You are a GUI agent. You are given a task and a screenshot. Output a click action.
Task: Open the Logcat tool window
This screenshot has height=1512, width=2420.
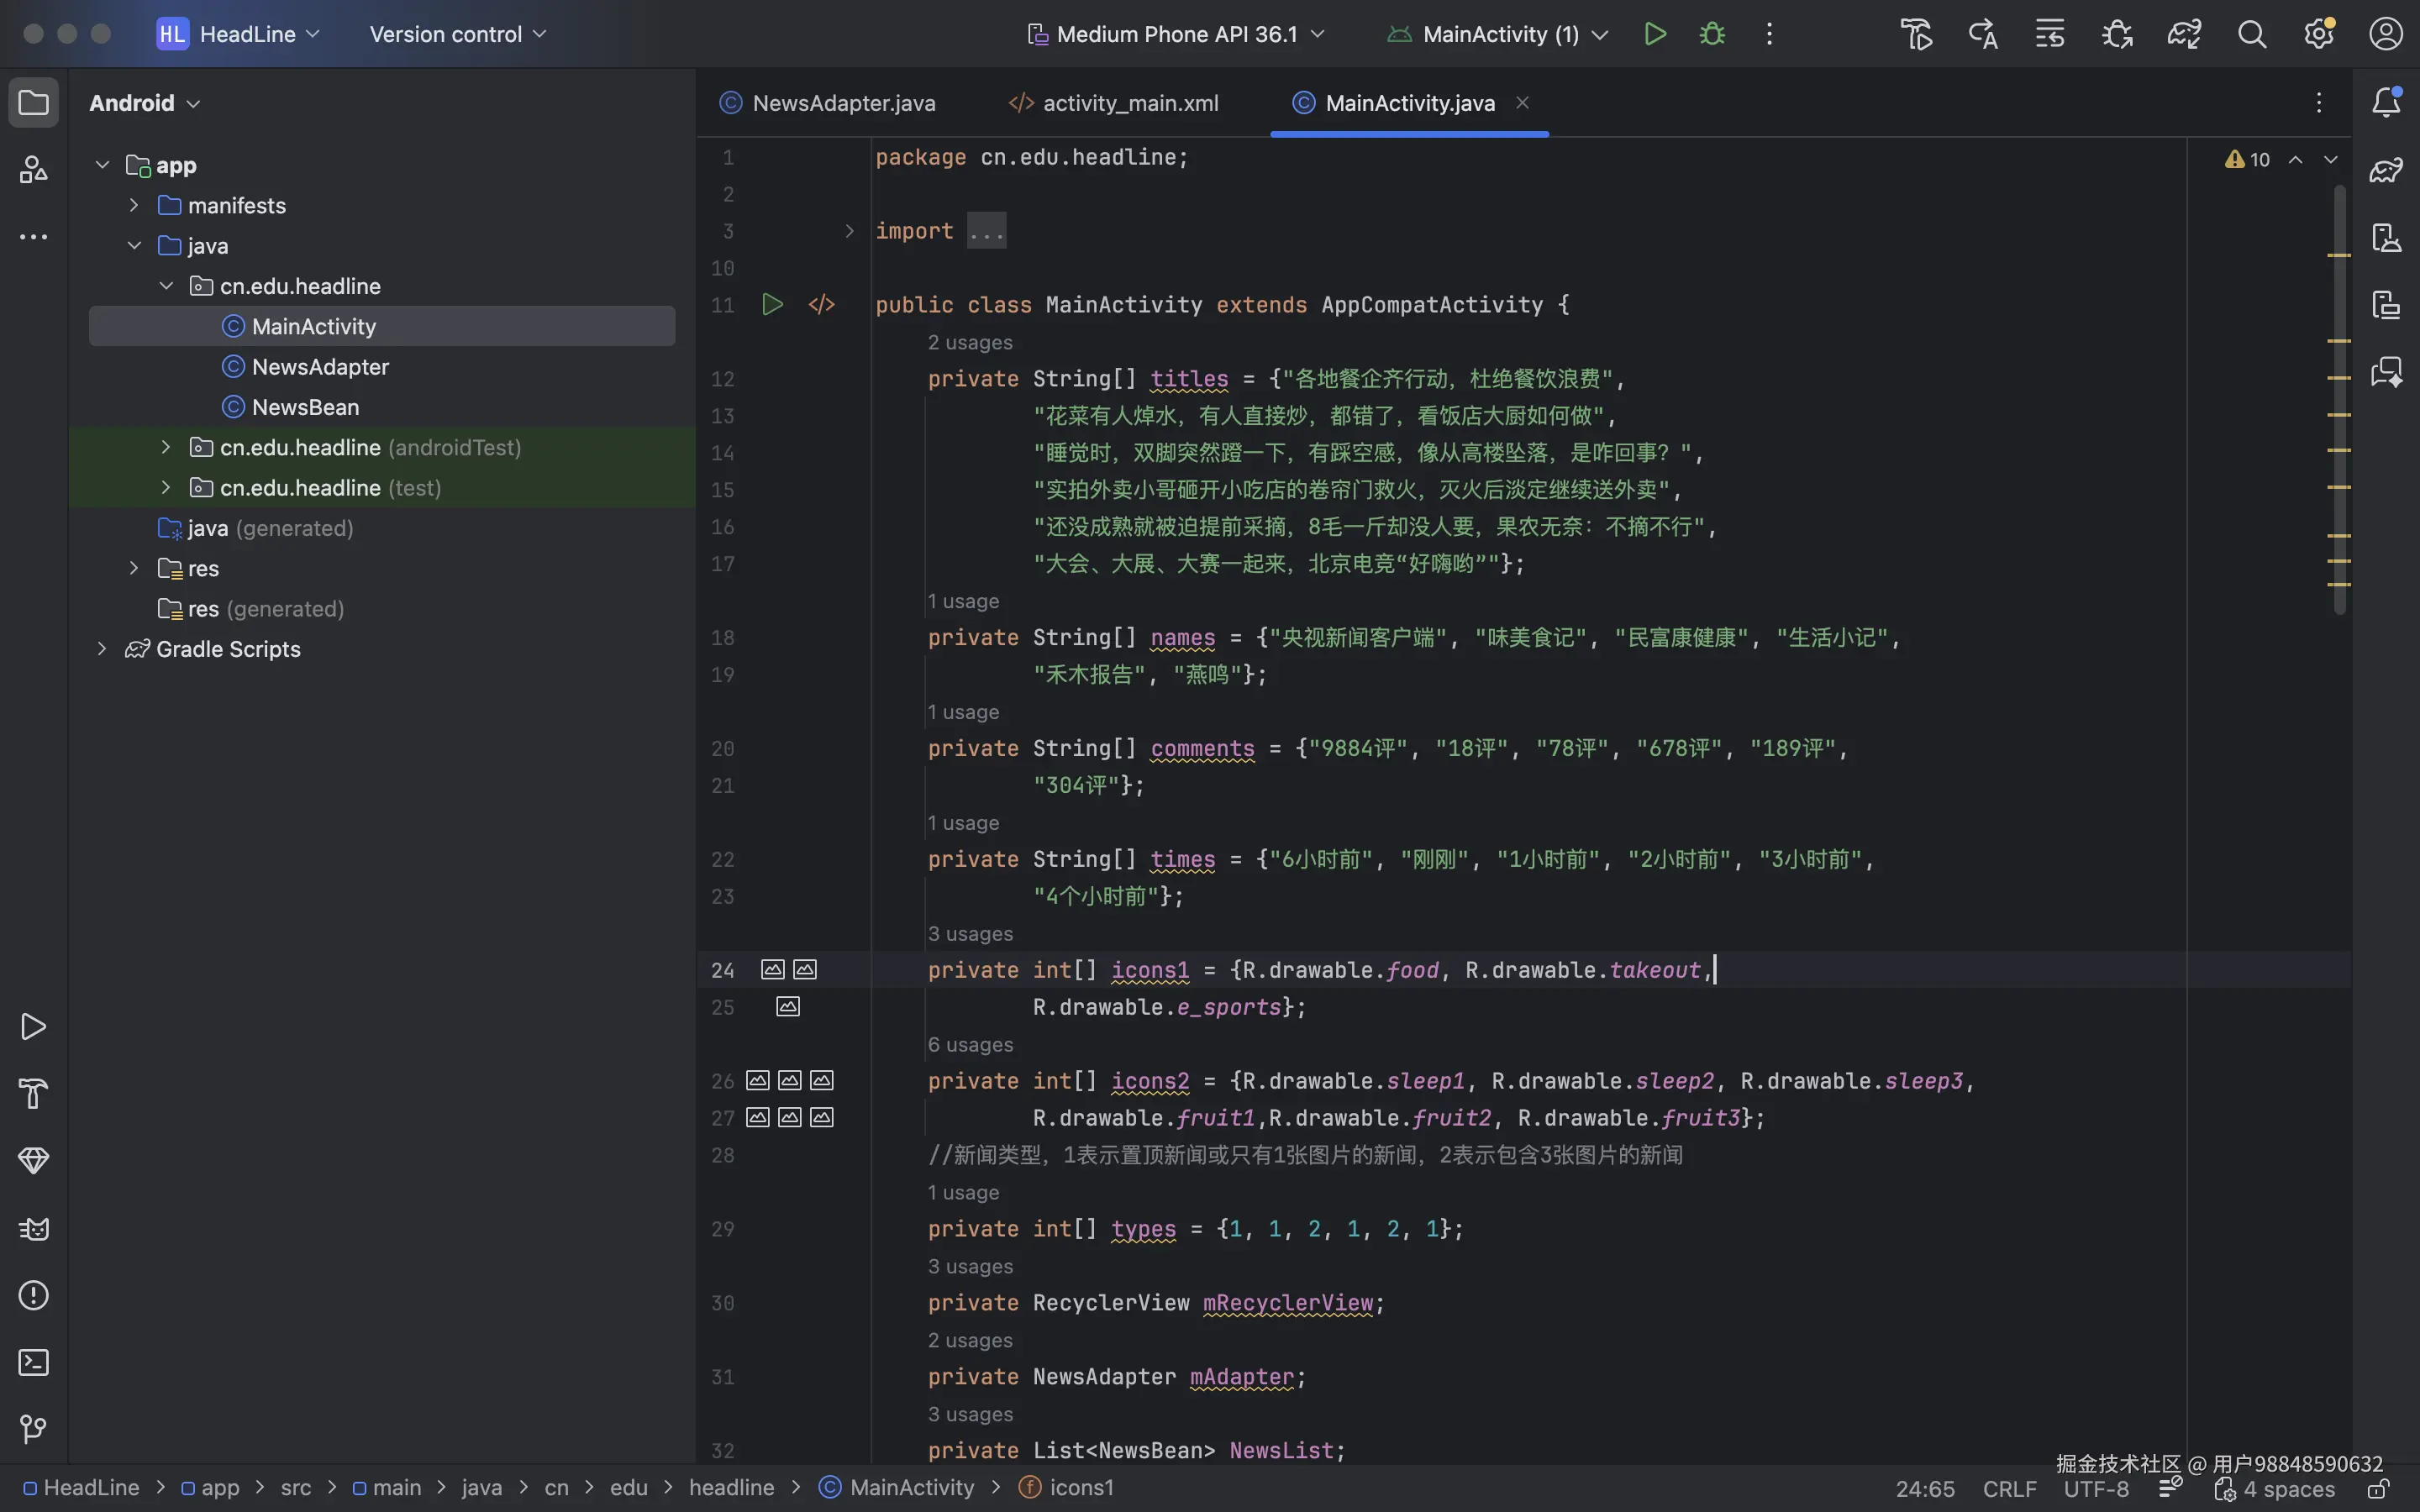click(x=33, y=1228)
